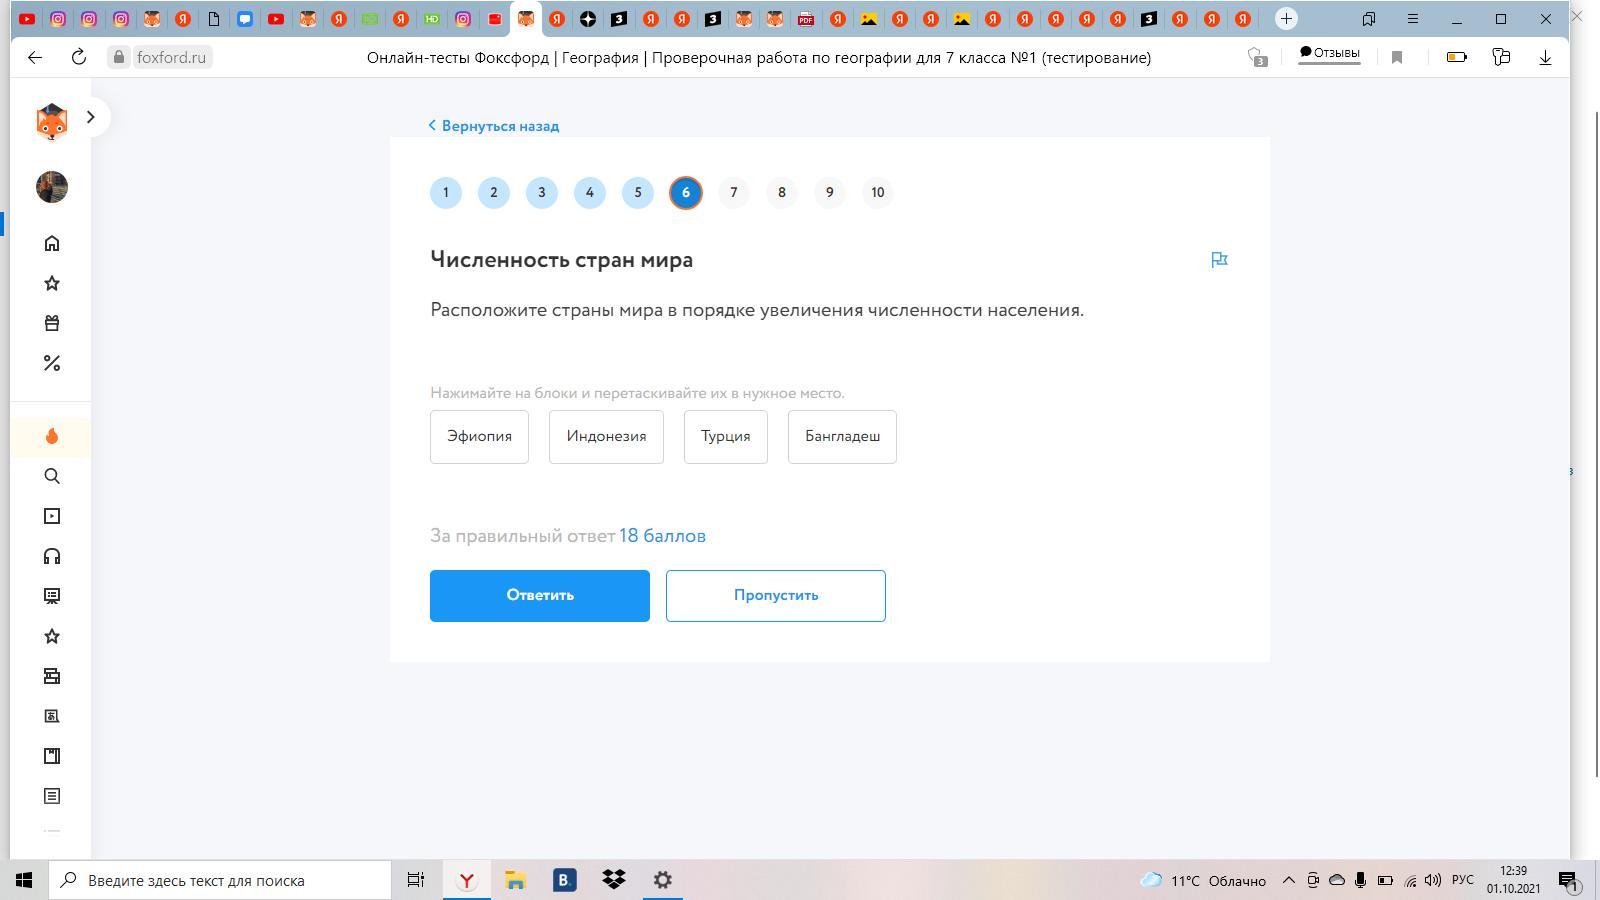Open the weather widget 11°C Облачно

1203,881
